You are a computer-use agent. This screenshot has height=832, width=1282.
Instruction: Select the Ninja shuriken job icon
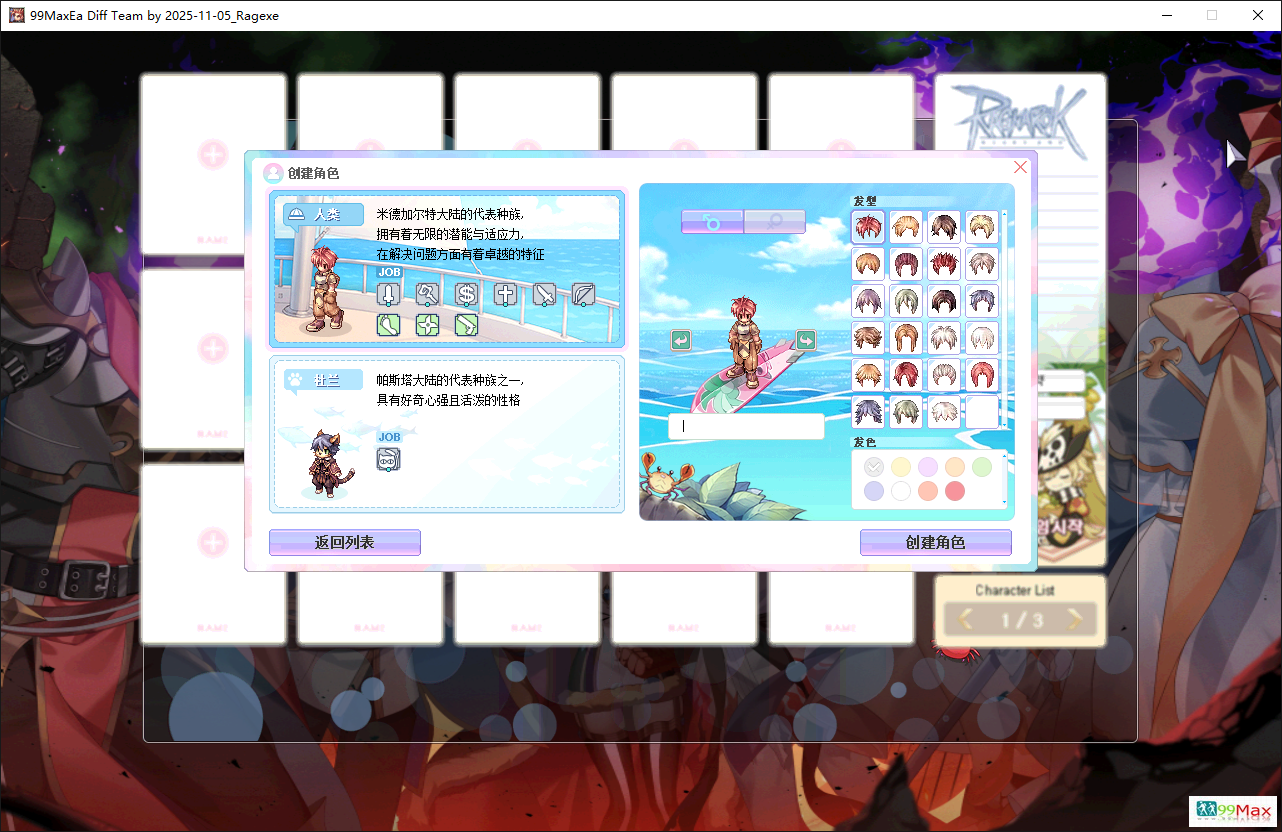tap(428, 325)
